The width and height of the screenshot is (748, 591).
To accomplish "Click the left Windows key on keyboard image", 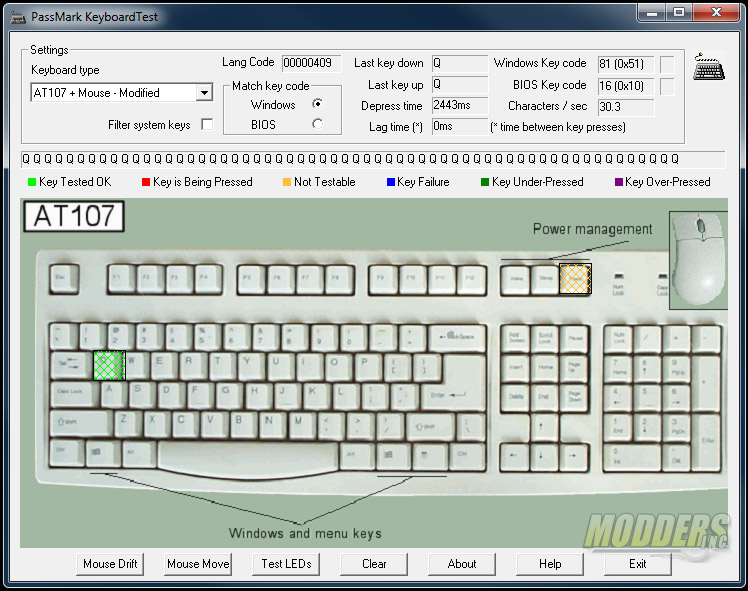I will pyautogui.click(x=103, y=453).
